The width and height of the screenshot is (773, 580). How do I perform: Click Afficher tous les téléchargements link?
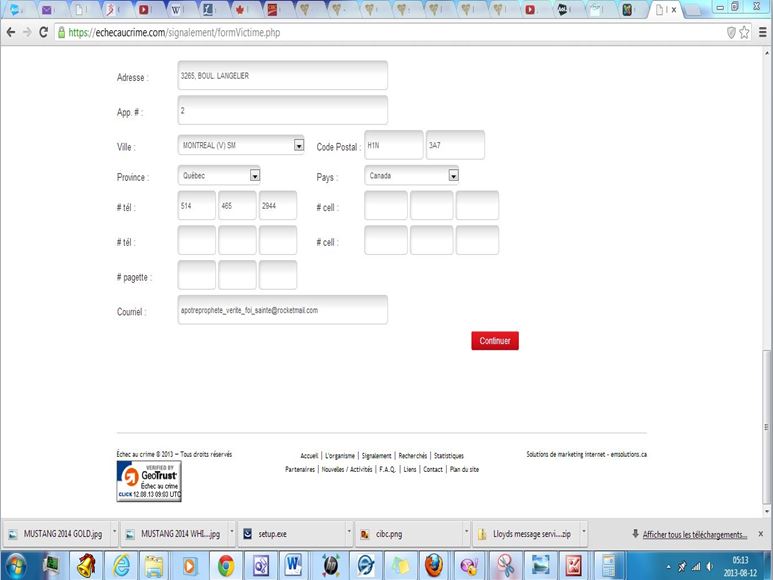pyautogui.click(x=694, y=534)
